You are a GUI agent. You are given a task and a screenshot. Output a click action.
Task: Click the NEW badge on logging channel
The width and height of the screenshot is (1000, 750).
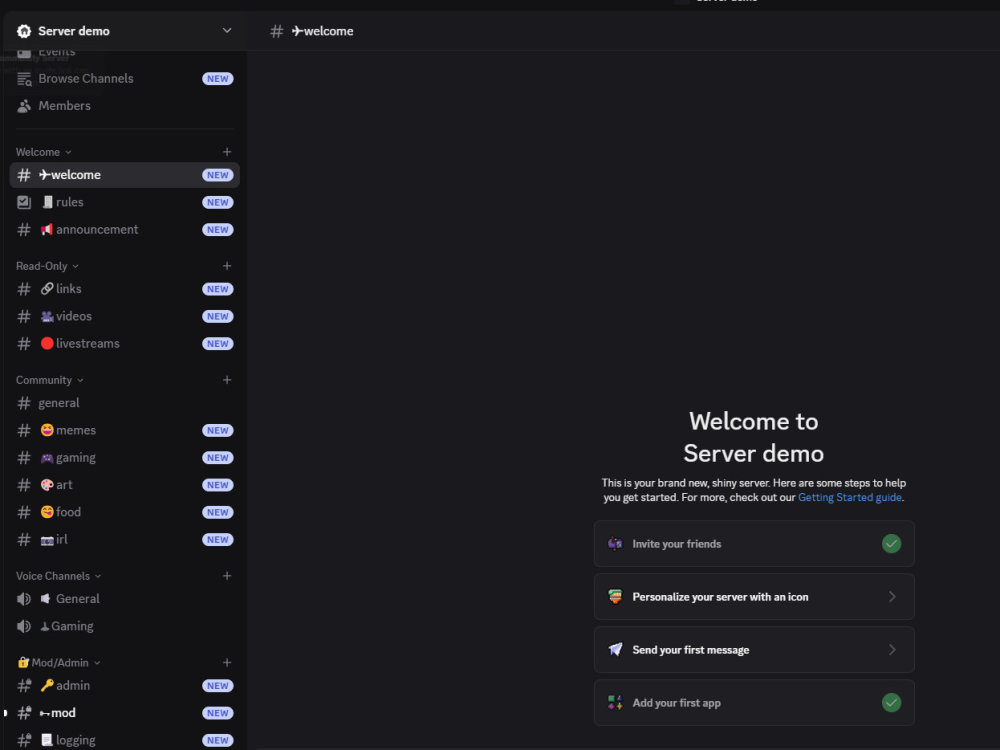coord(217,740)
